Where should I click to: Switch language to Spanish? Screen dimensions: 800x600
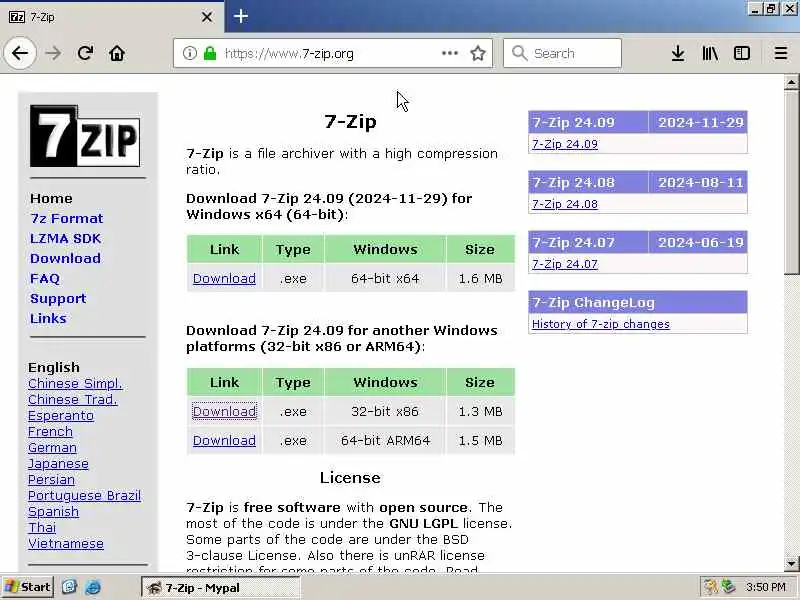click(53, 512)
